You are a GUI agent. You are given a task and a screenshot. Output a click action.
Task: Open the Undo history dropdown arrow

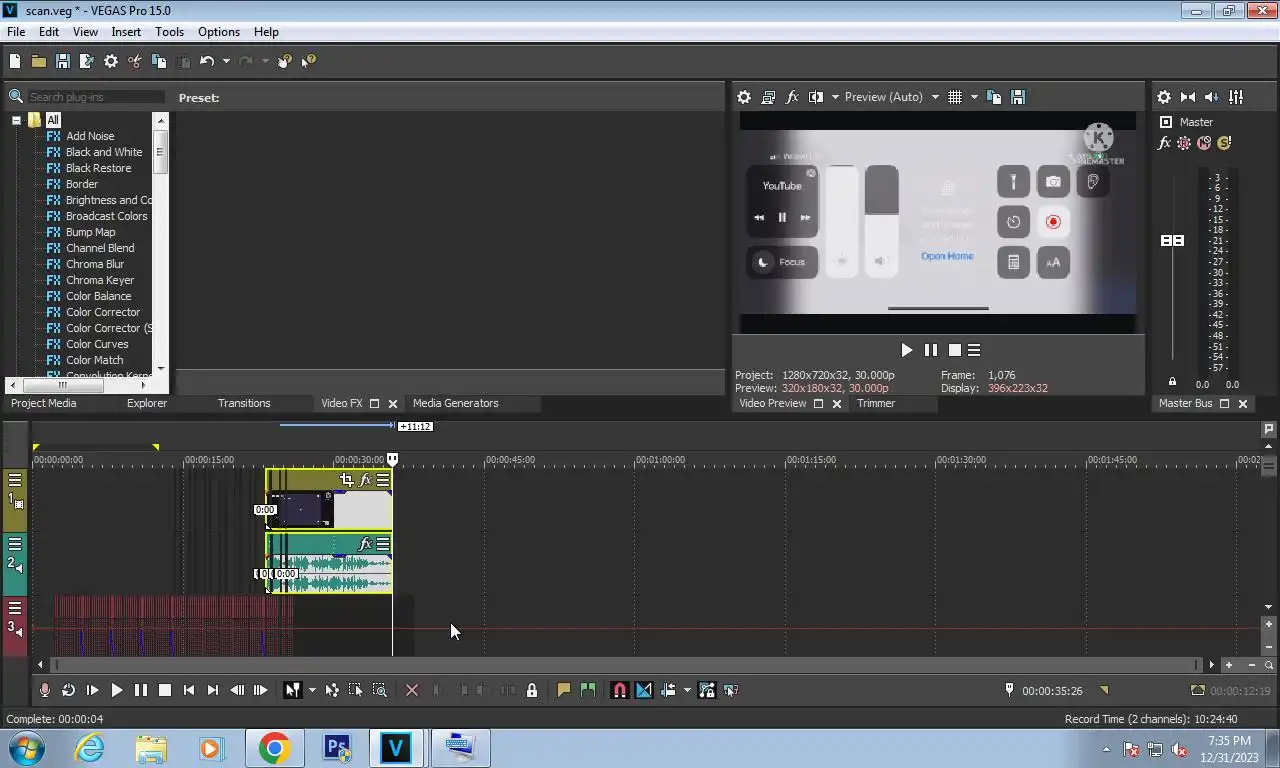pyautogui.click(x=226, y=61)
